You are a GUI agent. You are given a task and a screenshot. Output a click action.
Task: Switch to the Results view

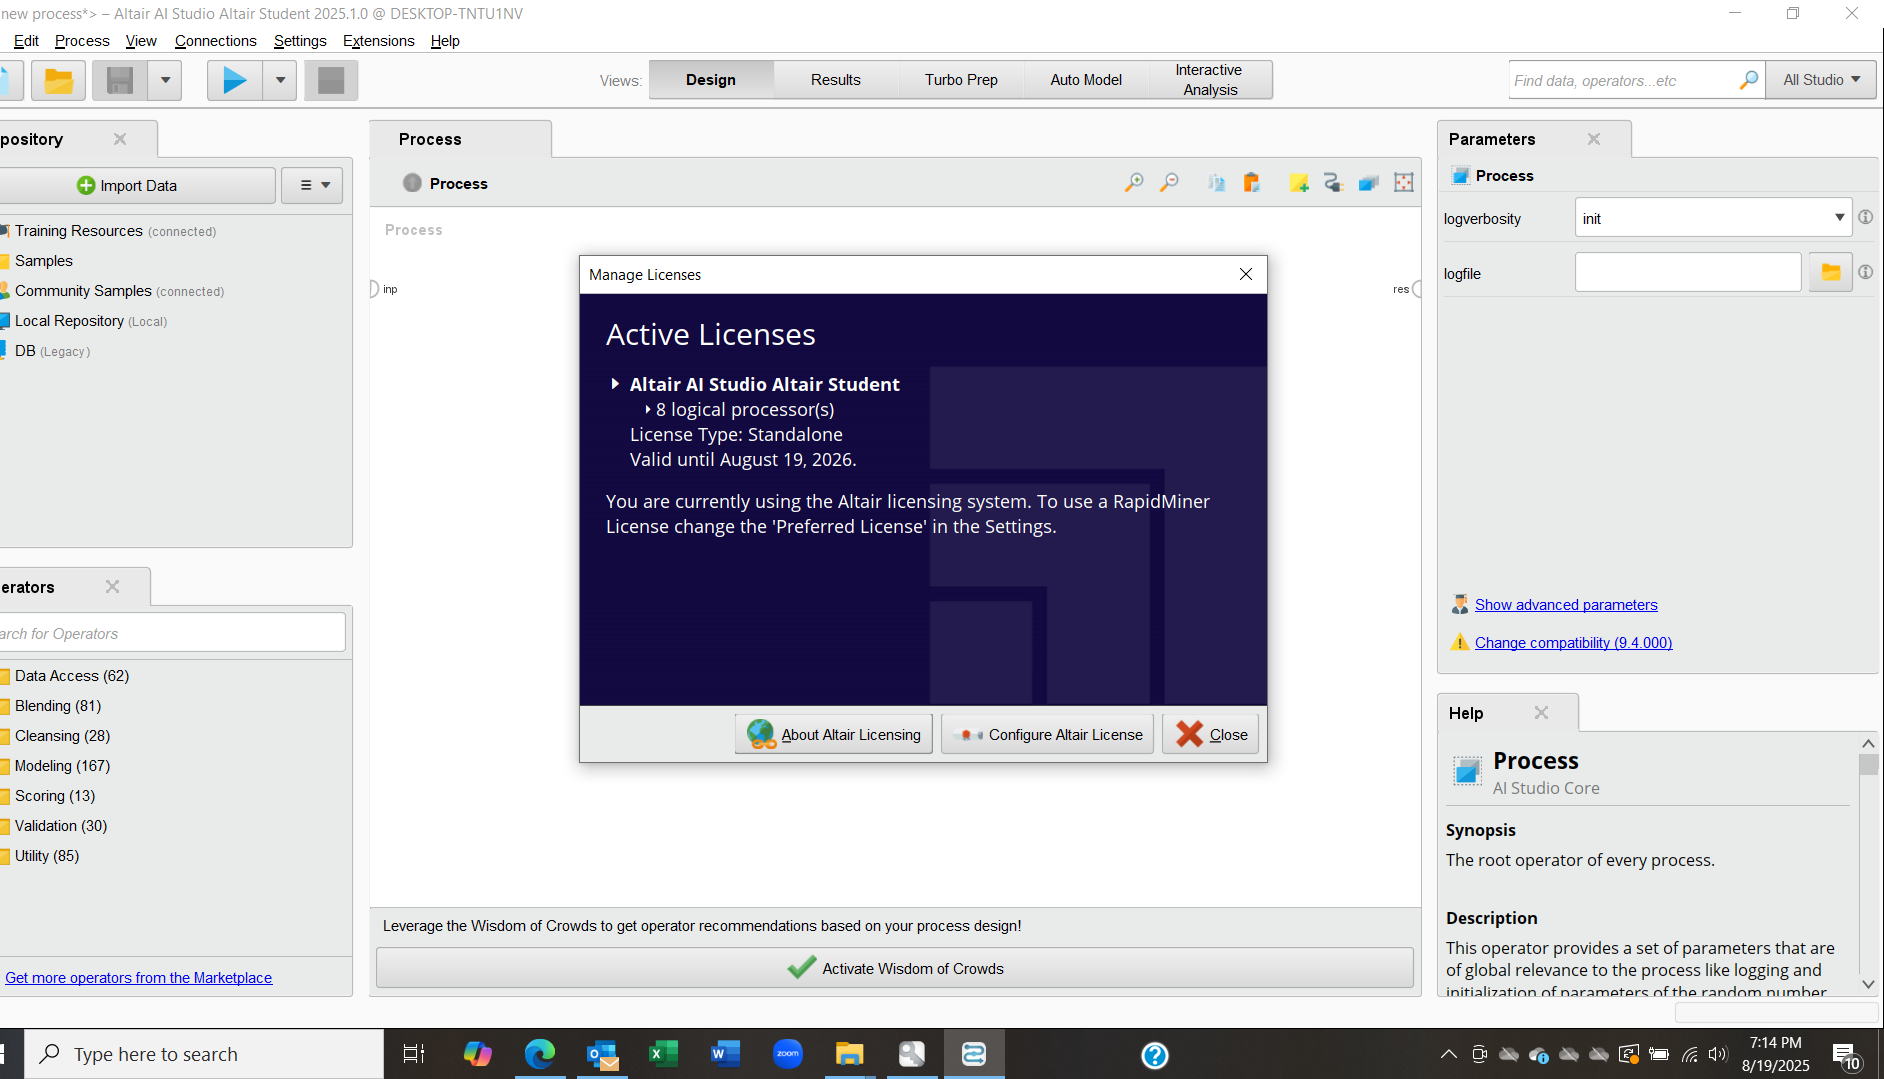click(x=836, y=80)
